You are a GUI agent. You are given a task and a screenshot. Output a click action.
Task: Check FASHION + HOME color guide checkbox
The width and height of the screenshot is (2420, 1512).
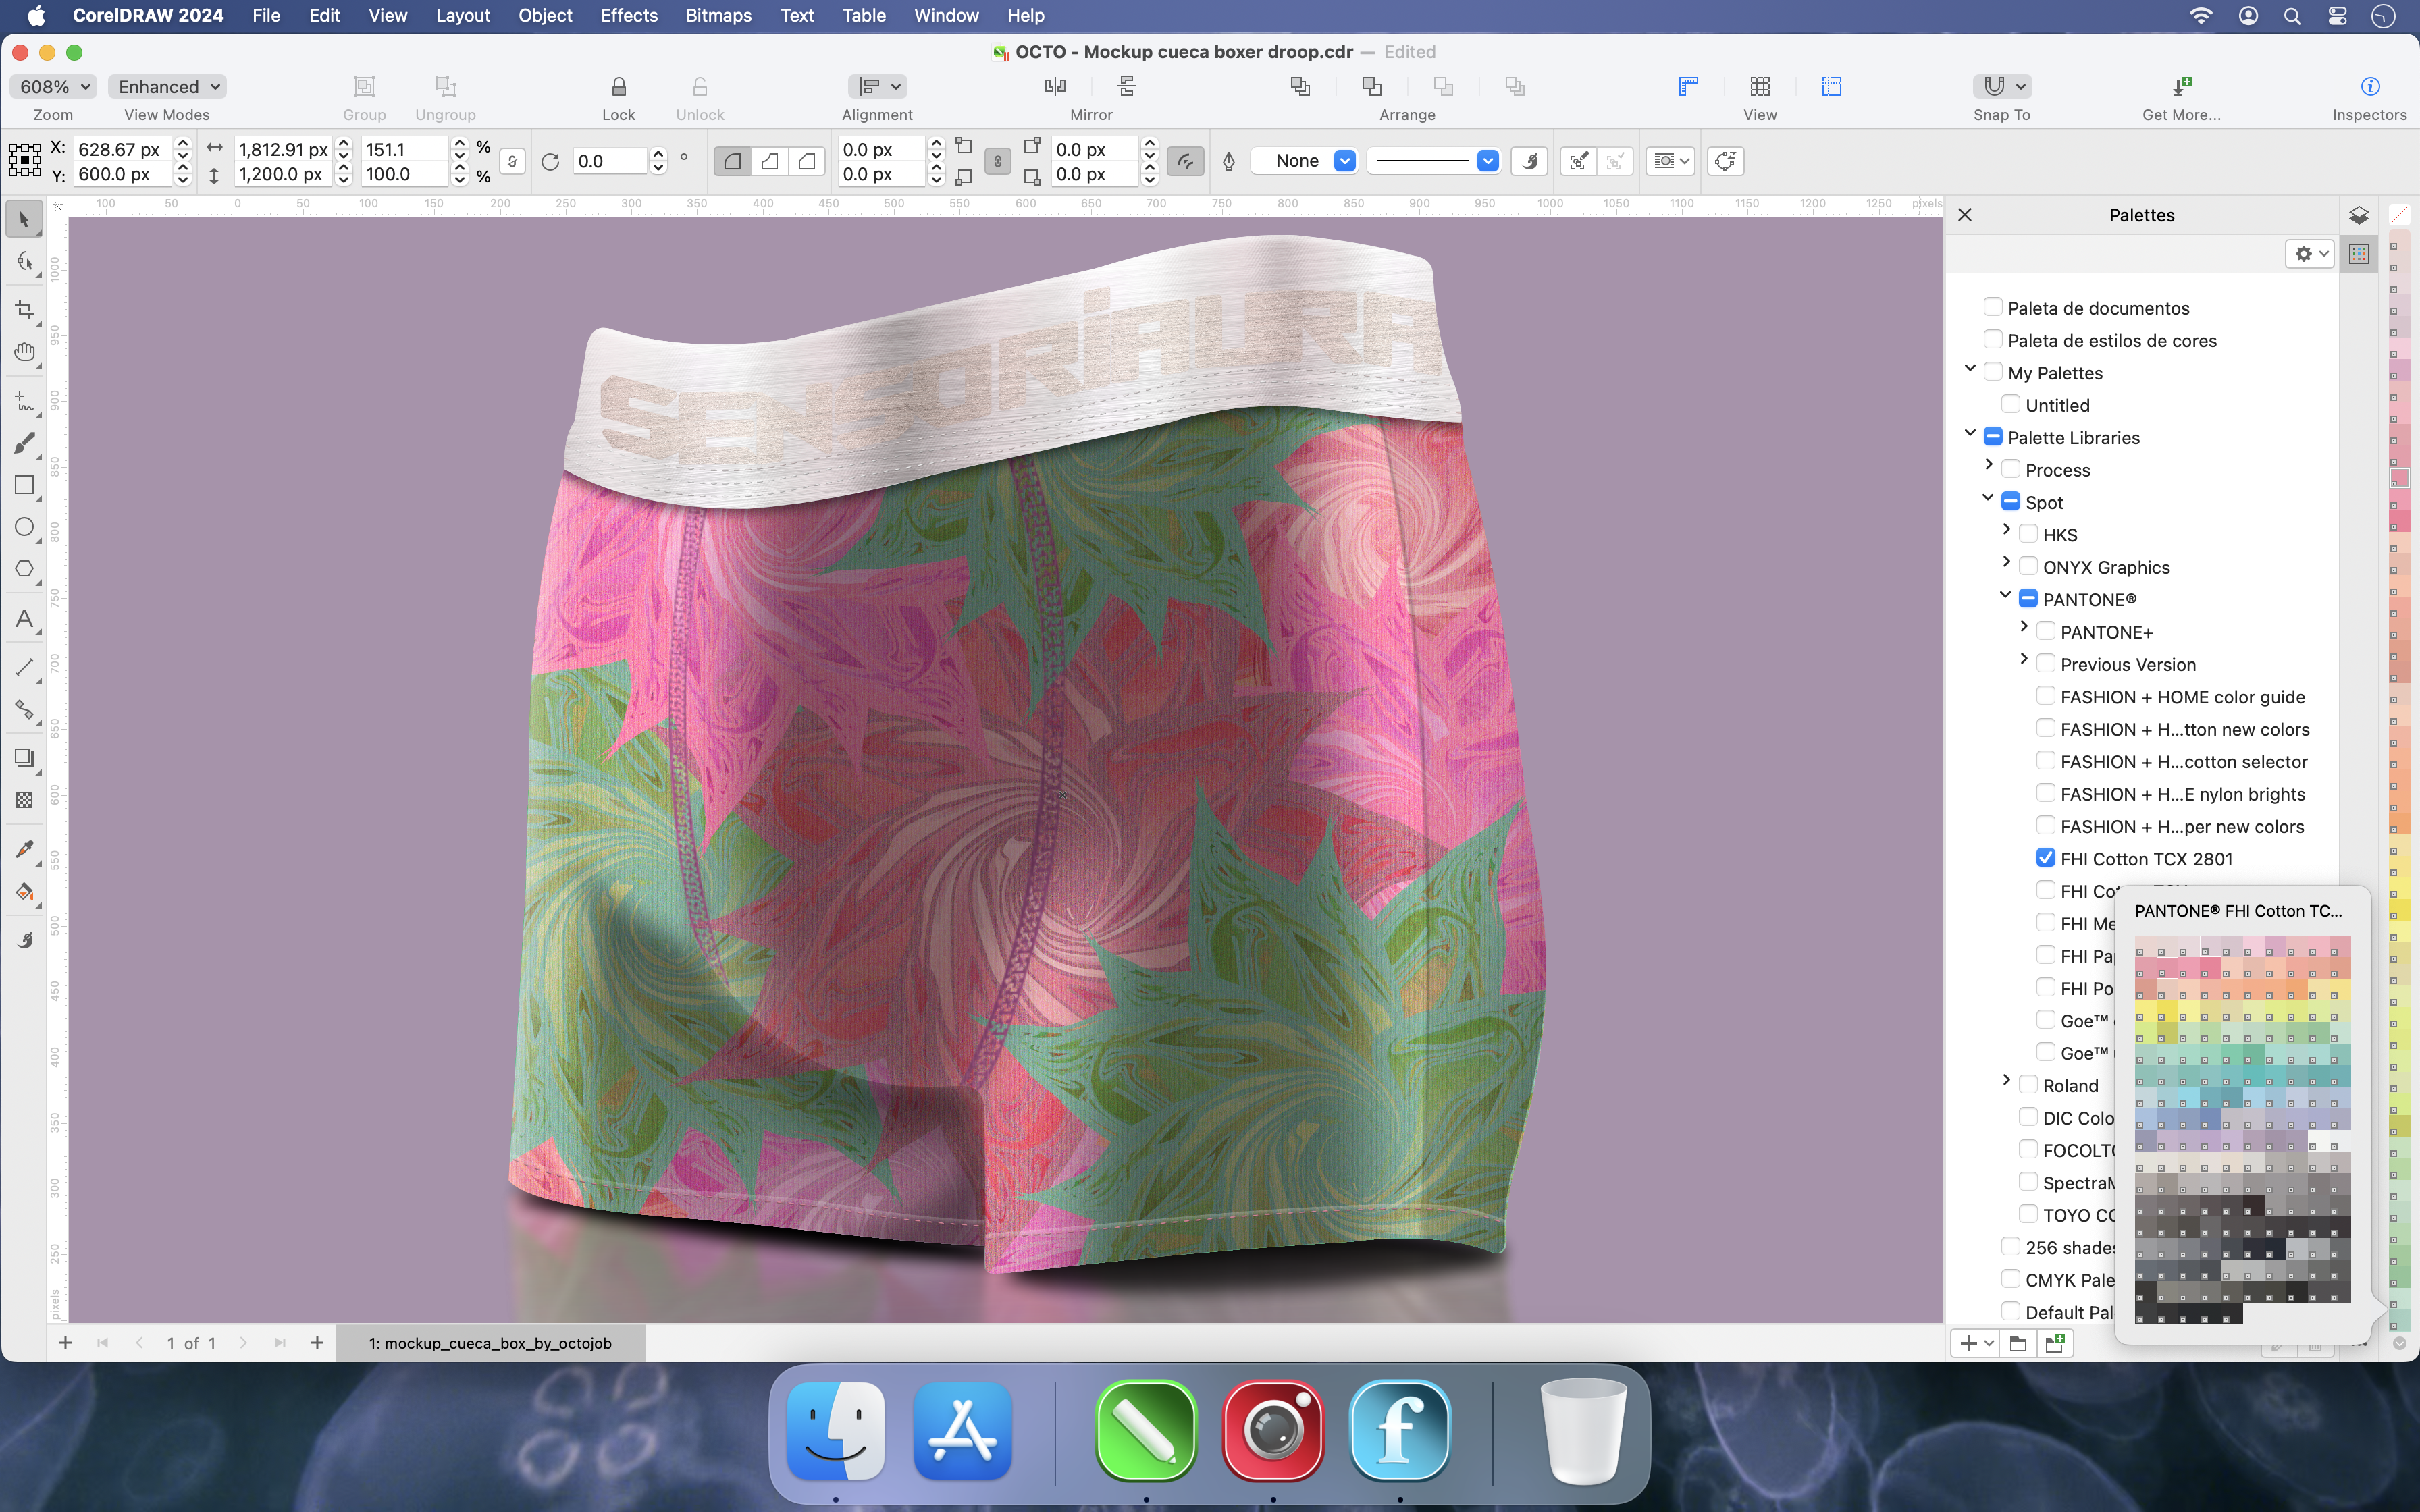pyautogui.click(x=2045, y=696)
